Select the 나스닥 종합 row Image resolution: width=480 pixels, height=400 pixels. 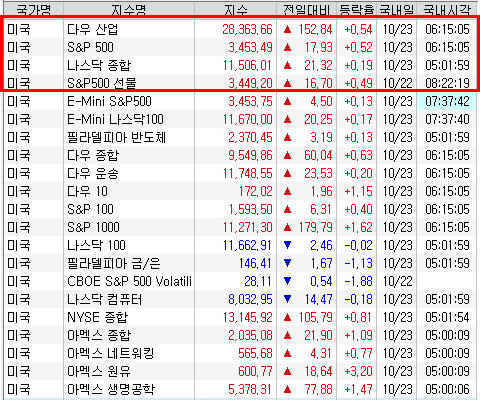coord(240,65)
